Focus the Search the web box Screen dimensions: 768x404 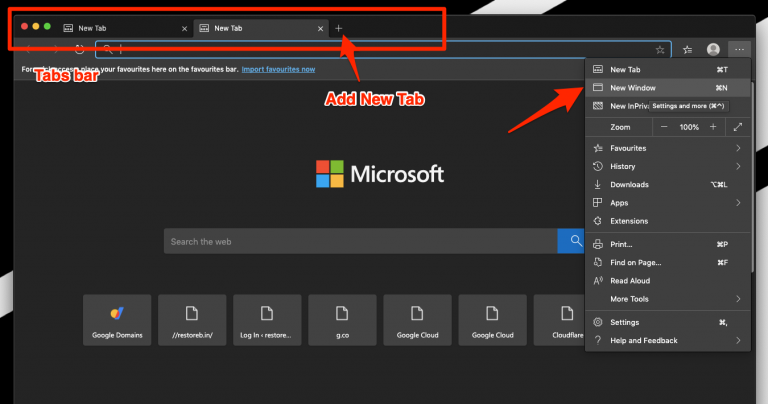coord(360,241)
